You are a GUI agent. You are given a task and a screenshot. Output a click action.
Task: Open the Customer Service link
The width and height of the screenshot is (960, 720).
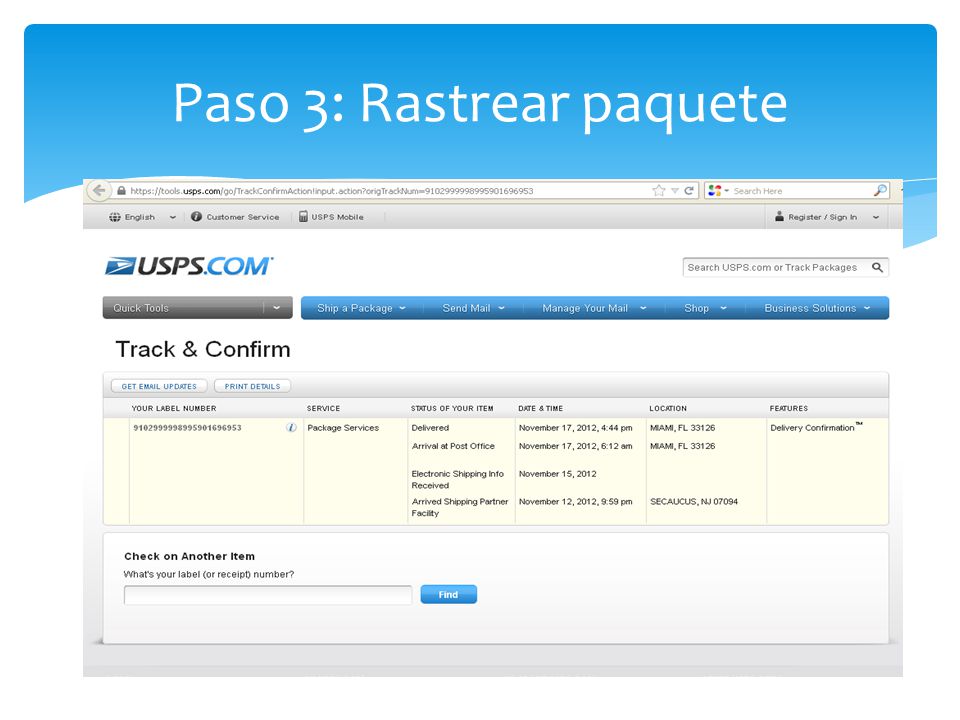pyautogui.click(x=242, y=217)
